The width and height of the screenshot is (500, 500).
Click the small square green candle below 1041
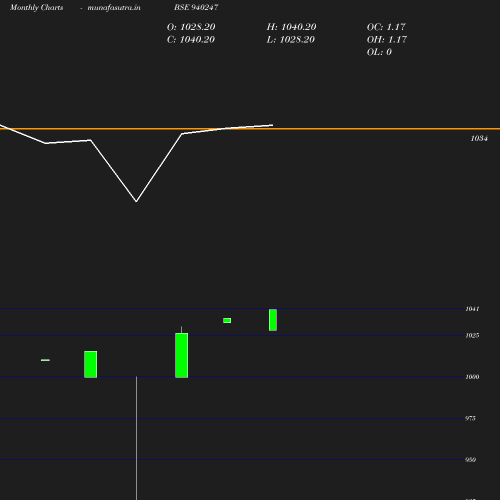click(x=227, y=320)
